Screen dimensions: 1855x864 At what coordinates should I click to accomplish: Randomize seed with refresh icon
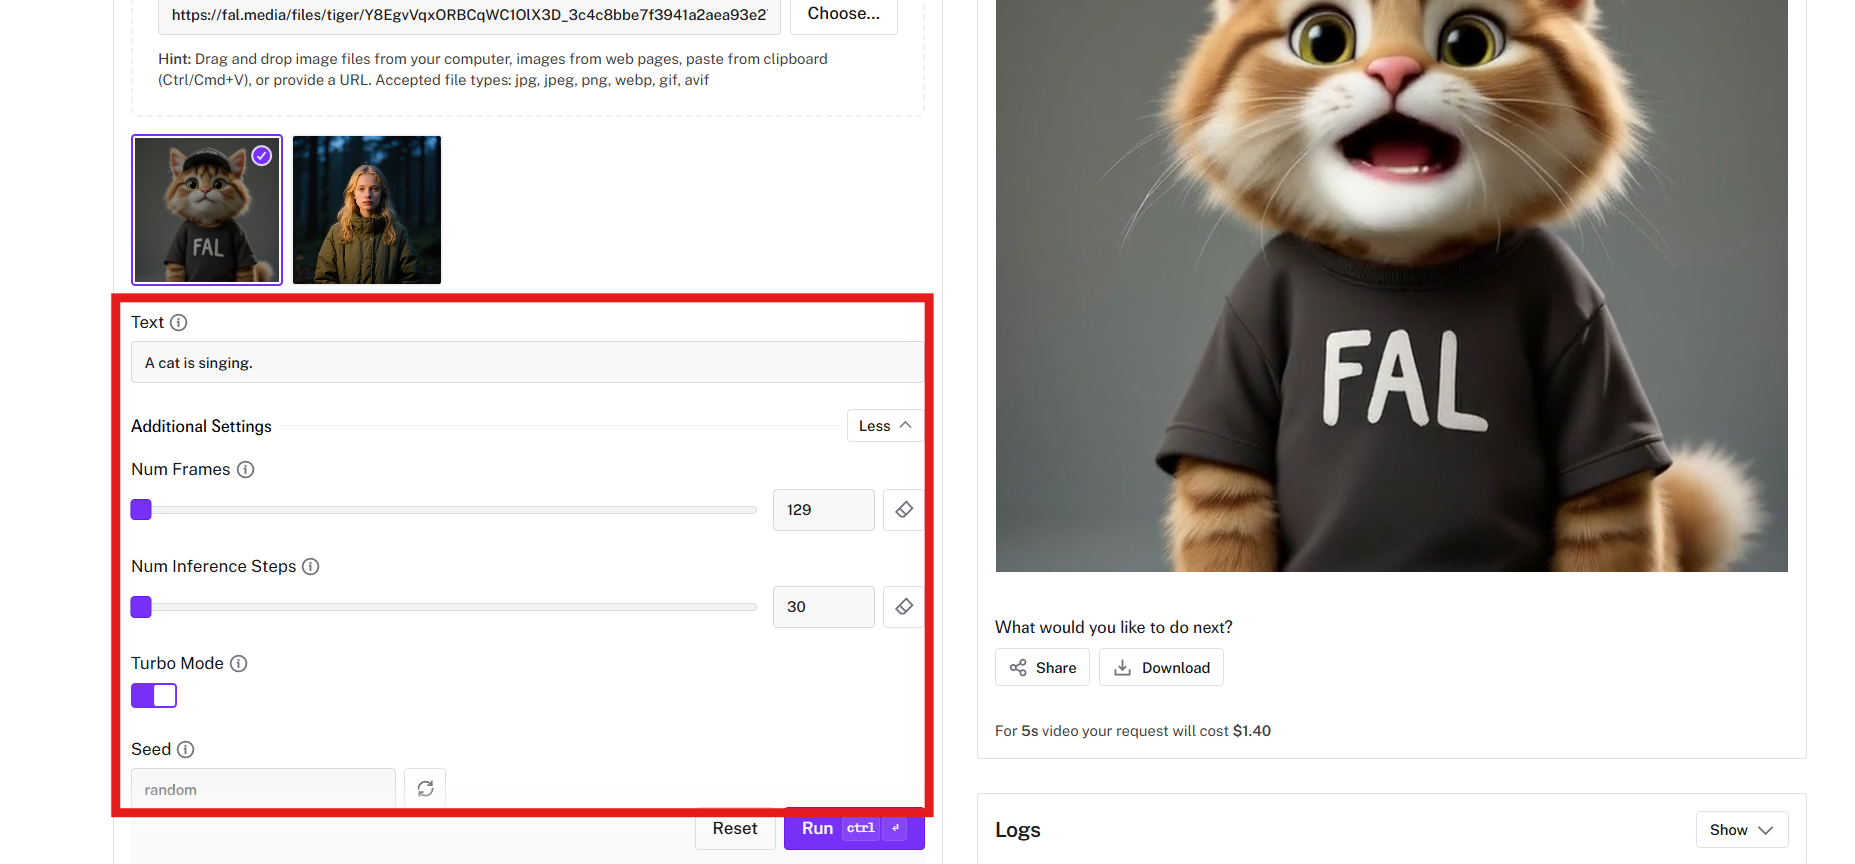(425, 789)
